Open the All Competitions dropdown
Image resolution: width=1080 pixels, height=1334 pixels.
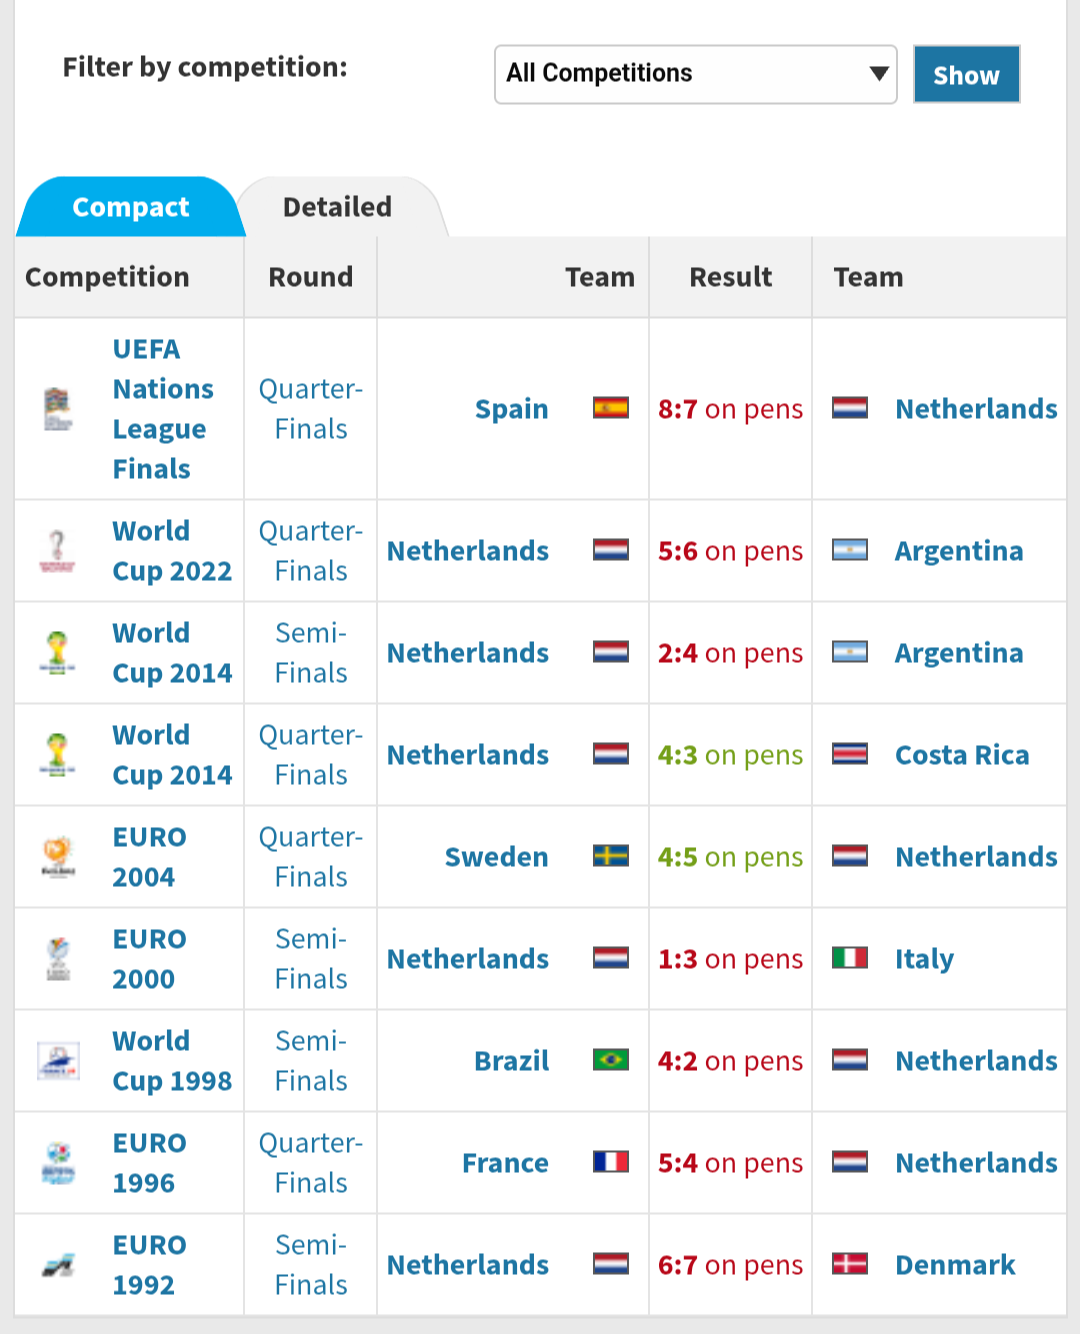tap(695, 74)
